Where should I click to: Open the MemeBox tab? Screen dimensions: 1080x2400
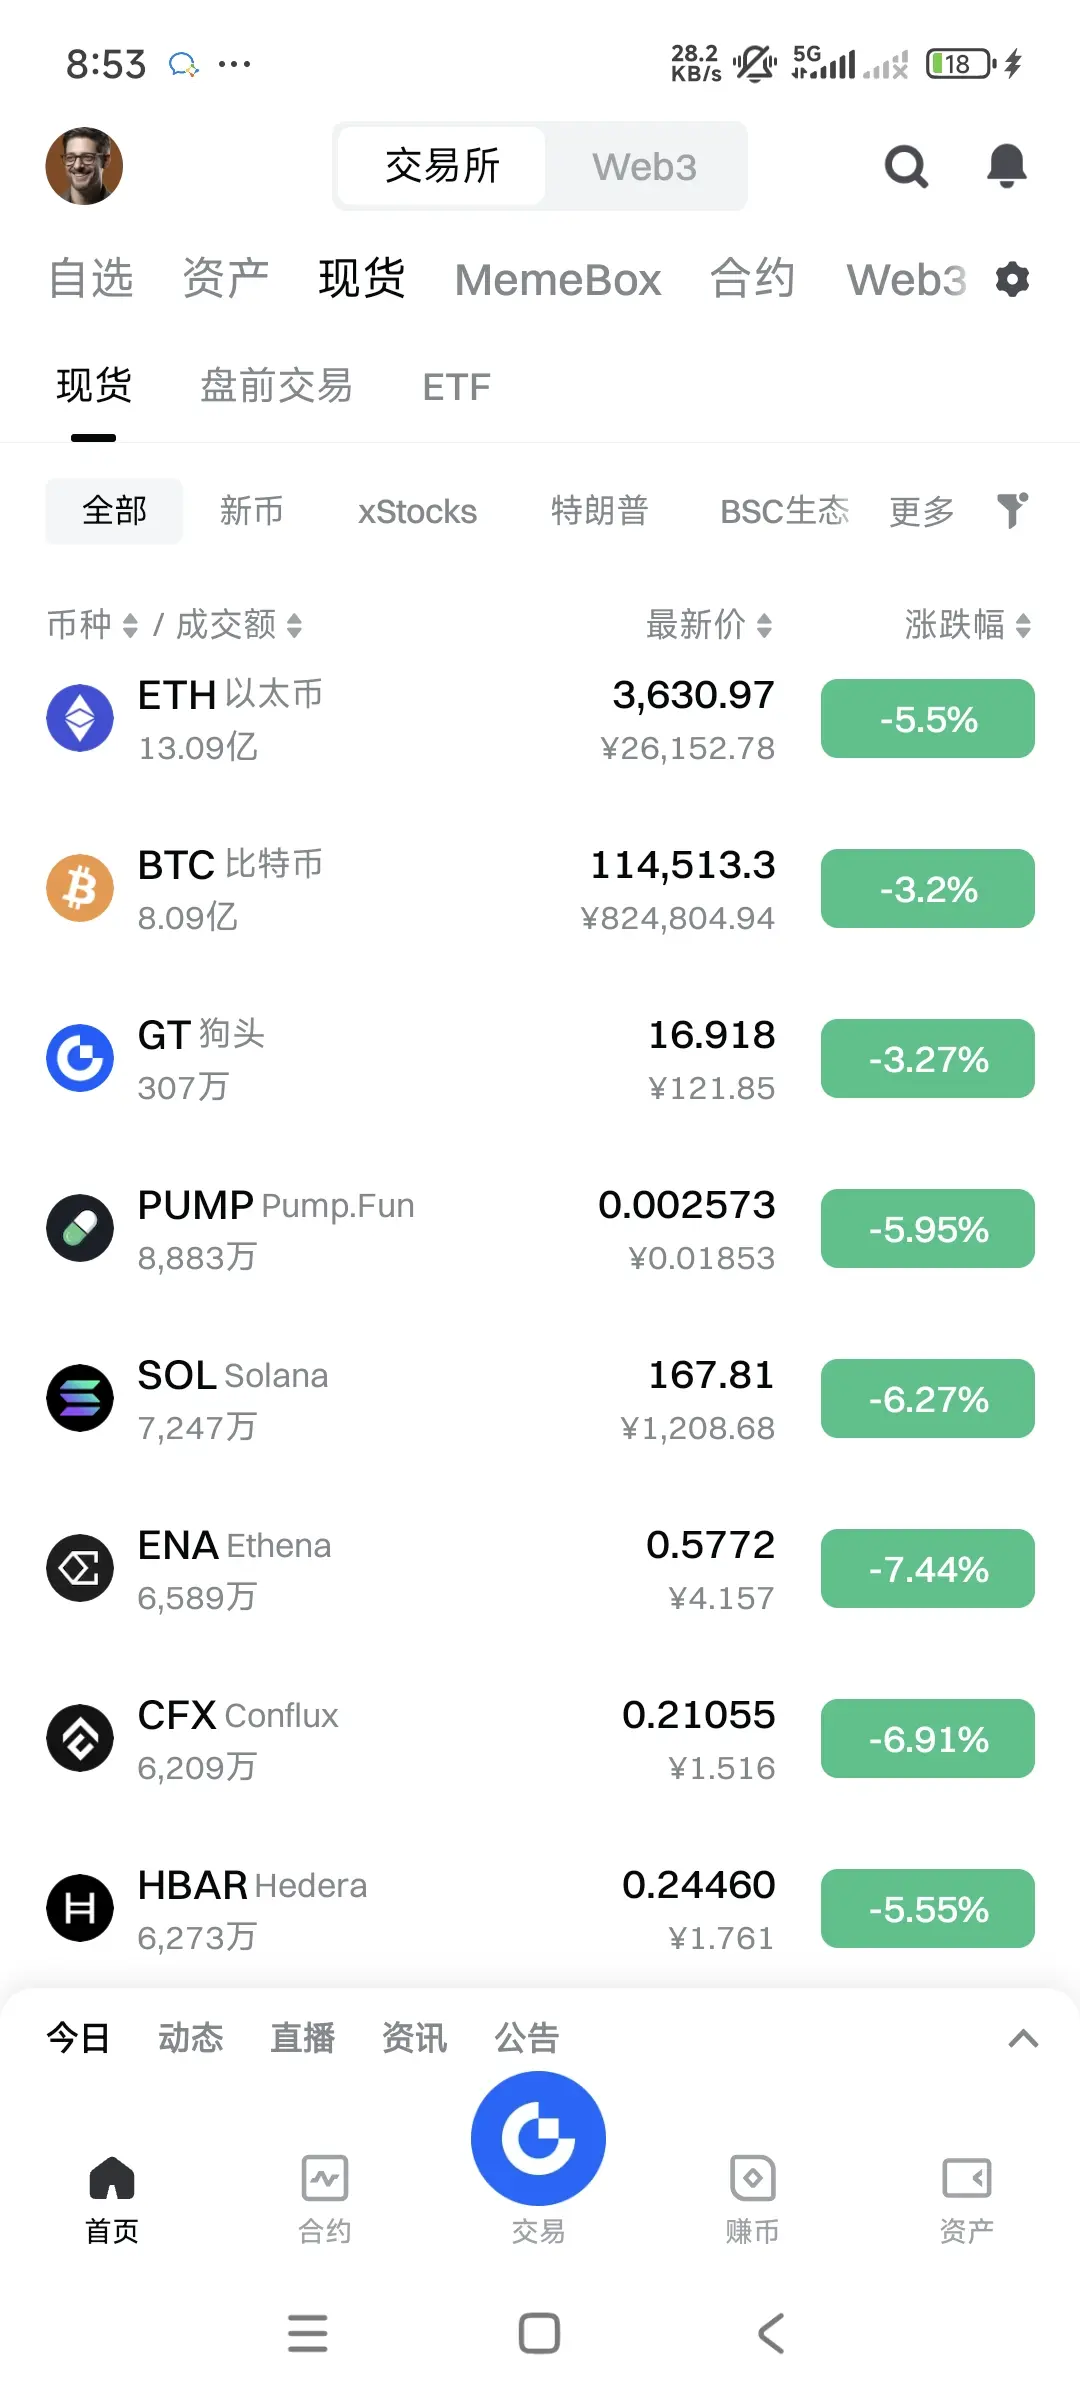558,280
